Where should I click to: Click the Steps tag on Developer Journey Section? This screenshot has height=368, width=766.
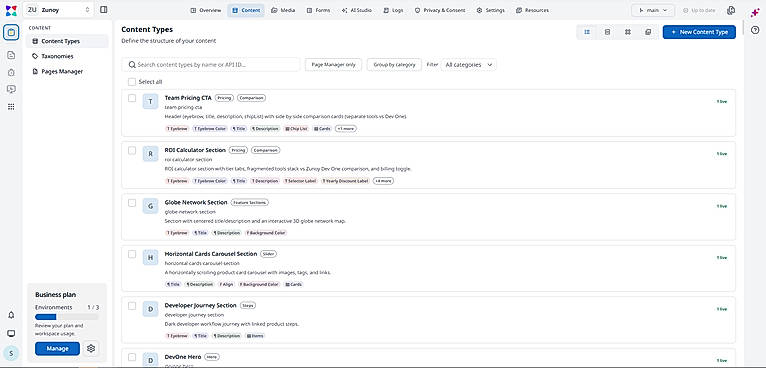pyautogui.click(x=248, y=305)
